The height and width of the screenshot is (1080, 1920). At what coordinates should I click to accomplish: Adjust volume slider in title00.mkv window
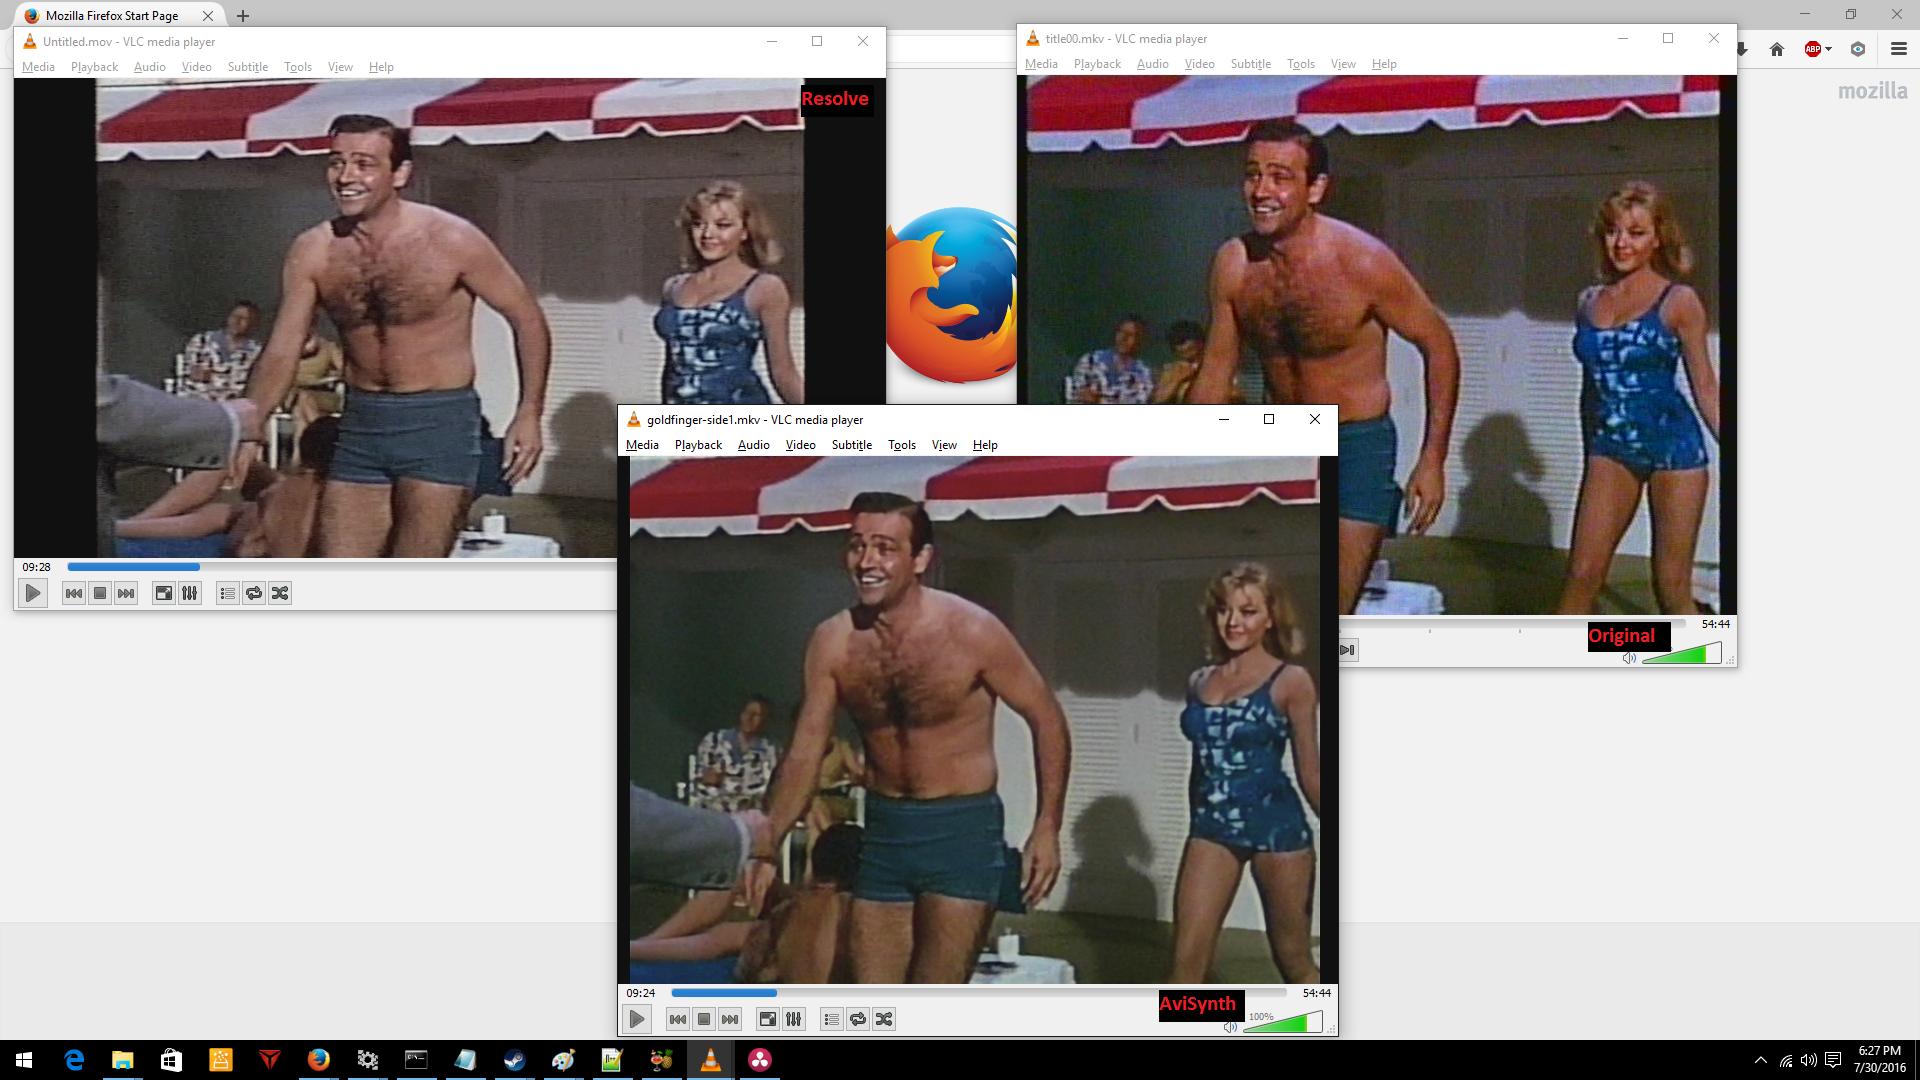point(1682,653)
